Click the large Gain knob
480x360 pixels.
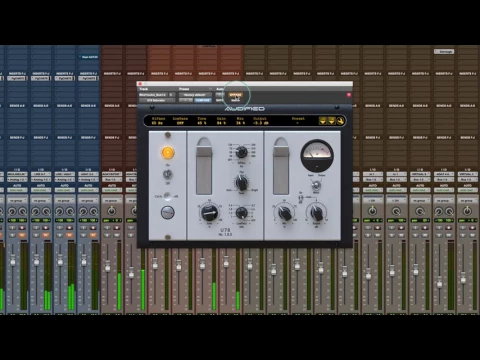[209, 213]
